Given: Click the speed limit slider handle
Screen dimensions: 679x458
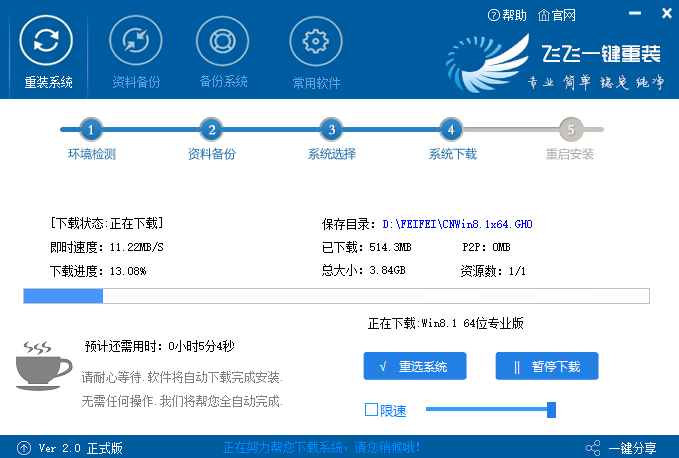Looking at the screenshot, I should click(551, 409).
